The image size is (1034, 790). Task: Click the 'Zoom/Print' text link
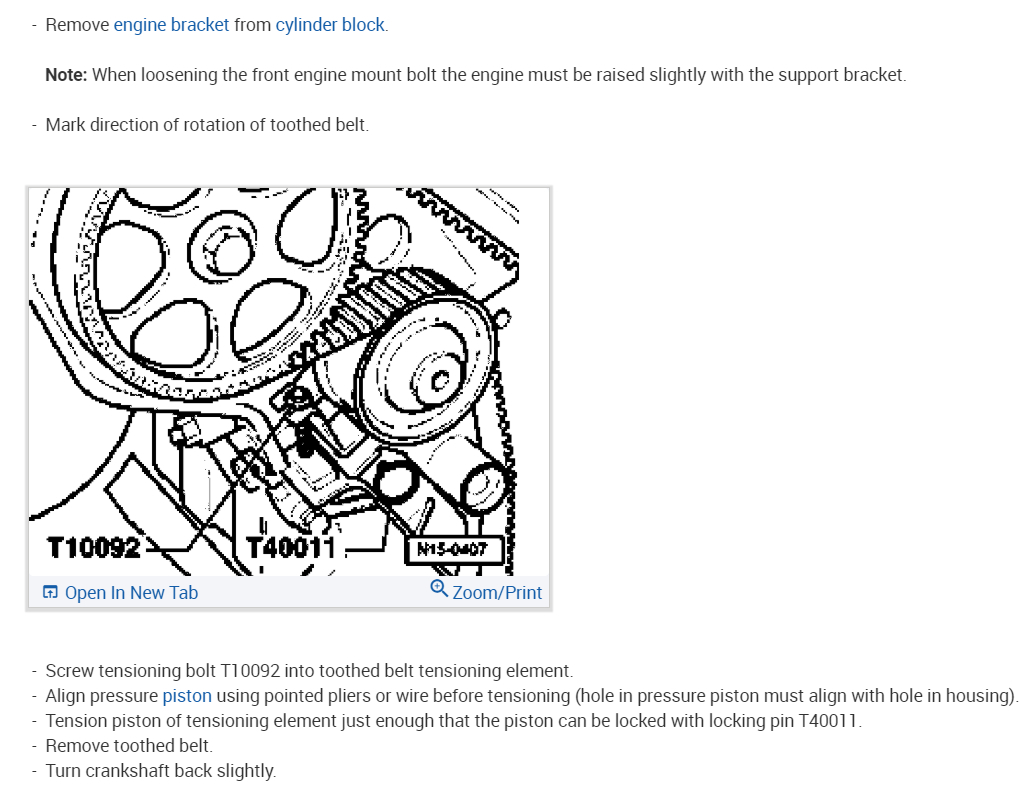pos(497,593)
